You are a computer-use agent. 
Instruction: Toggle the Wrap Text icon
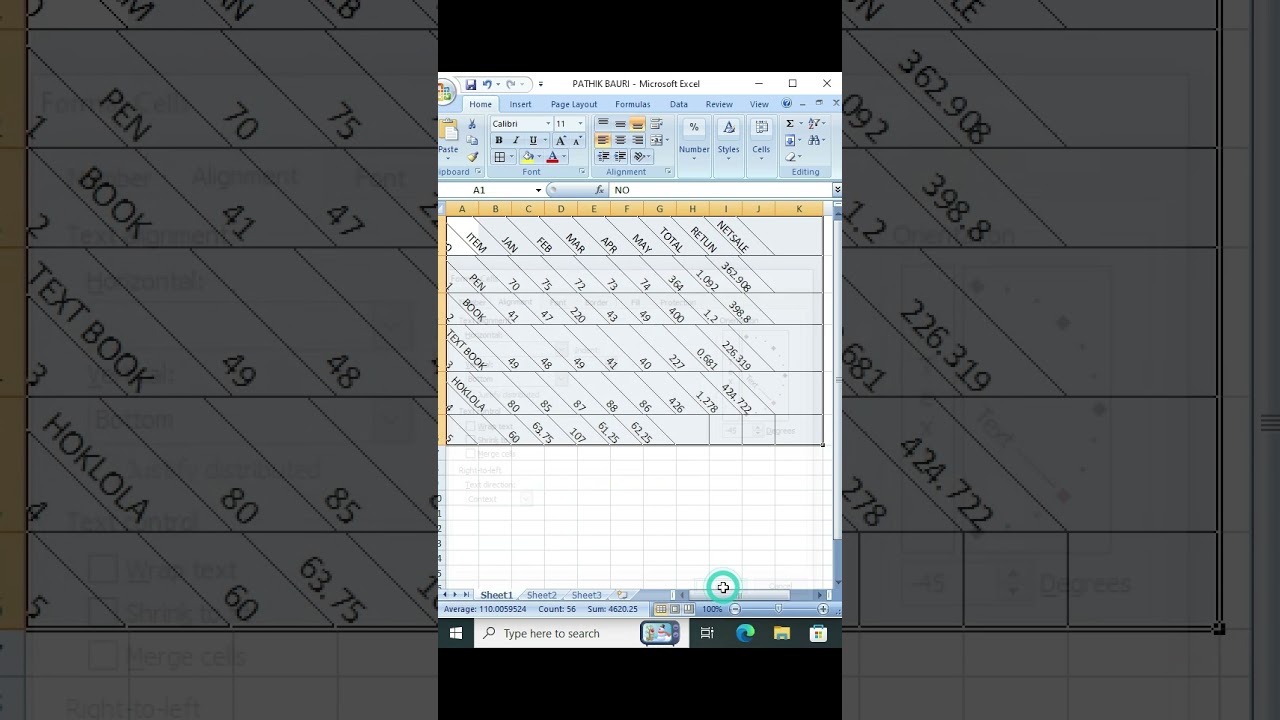point(657,124)
